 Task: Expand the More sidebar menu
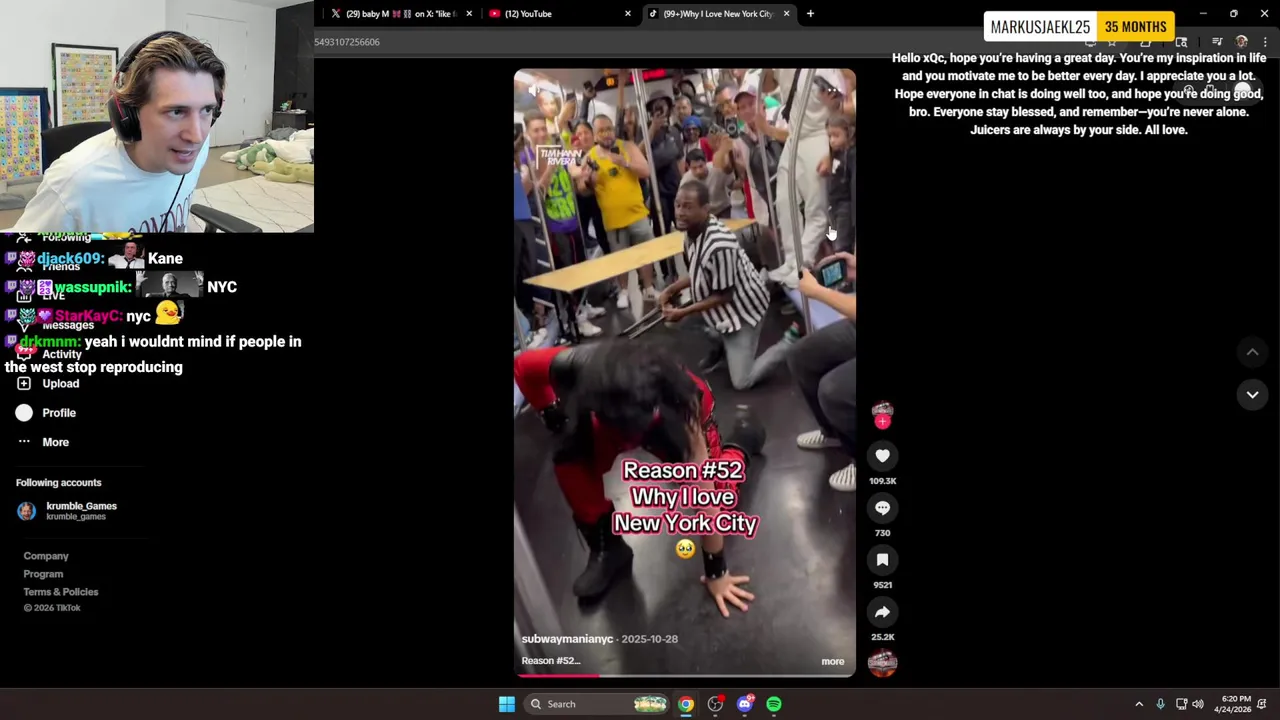pyautogui.click(x=55, y=442)
